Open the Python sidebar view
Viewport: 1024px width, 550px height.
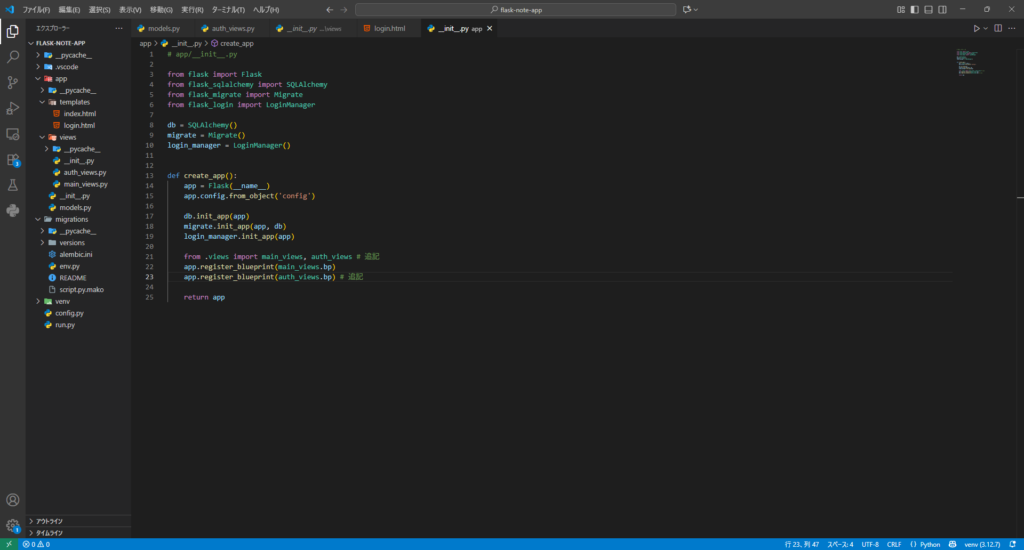point(13,210)
